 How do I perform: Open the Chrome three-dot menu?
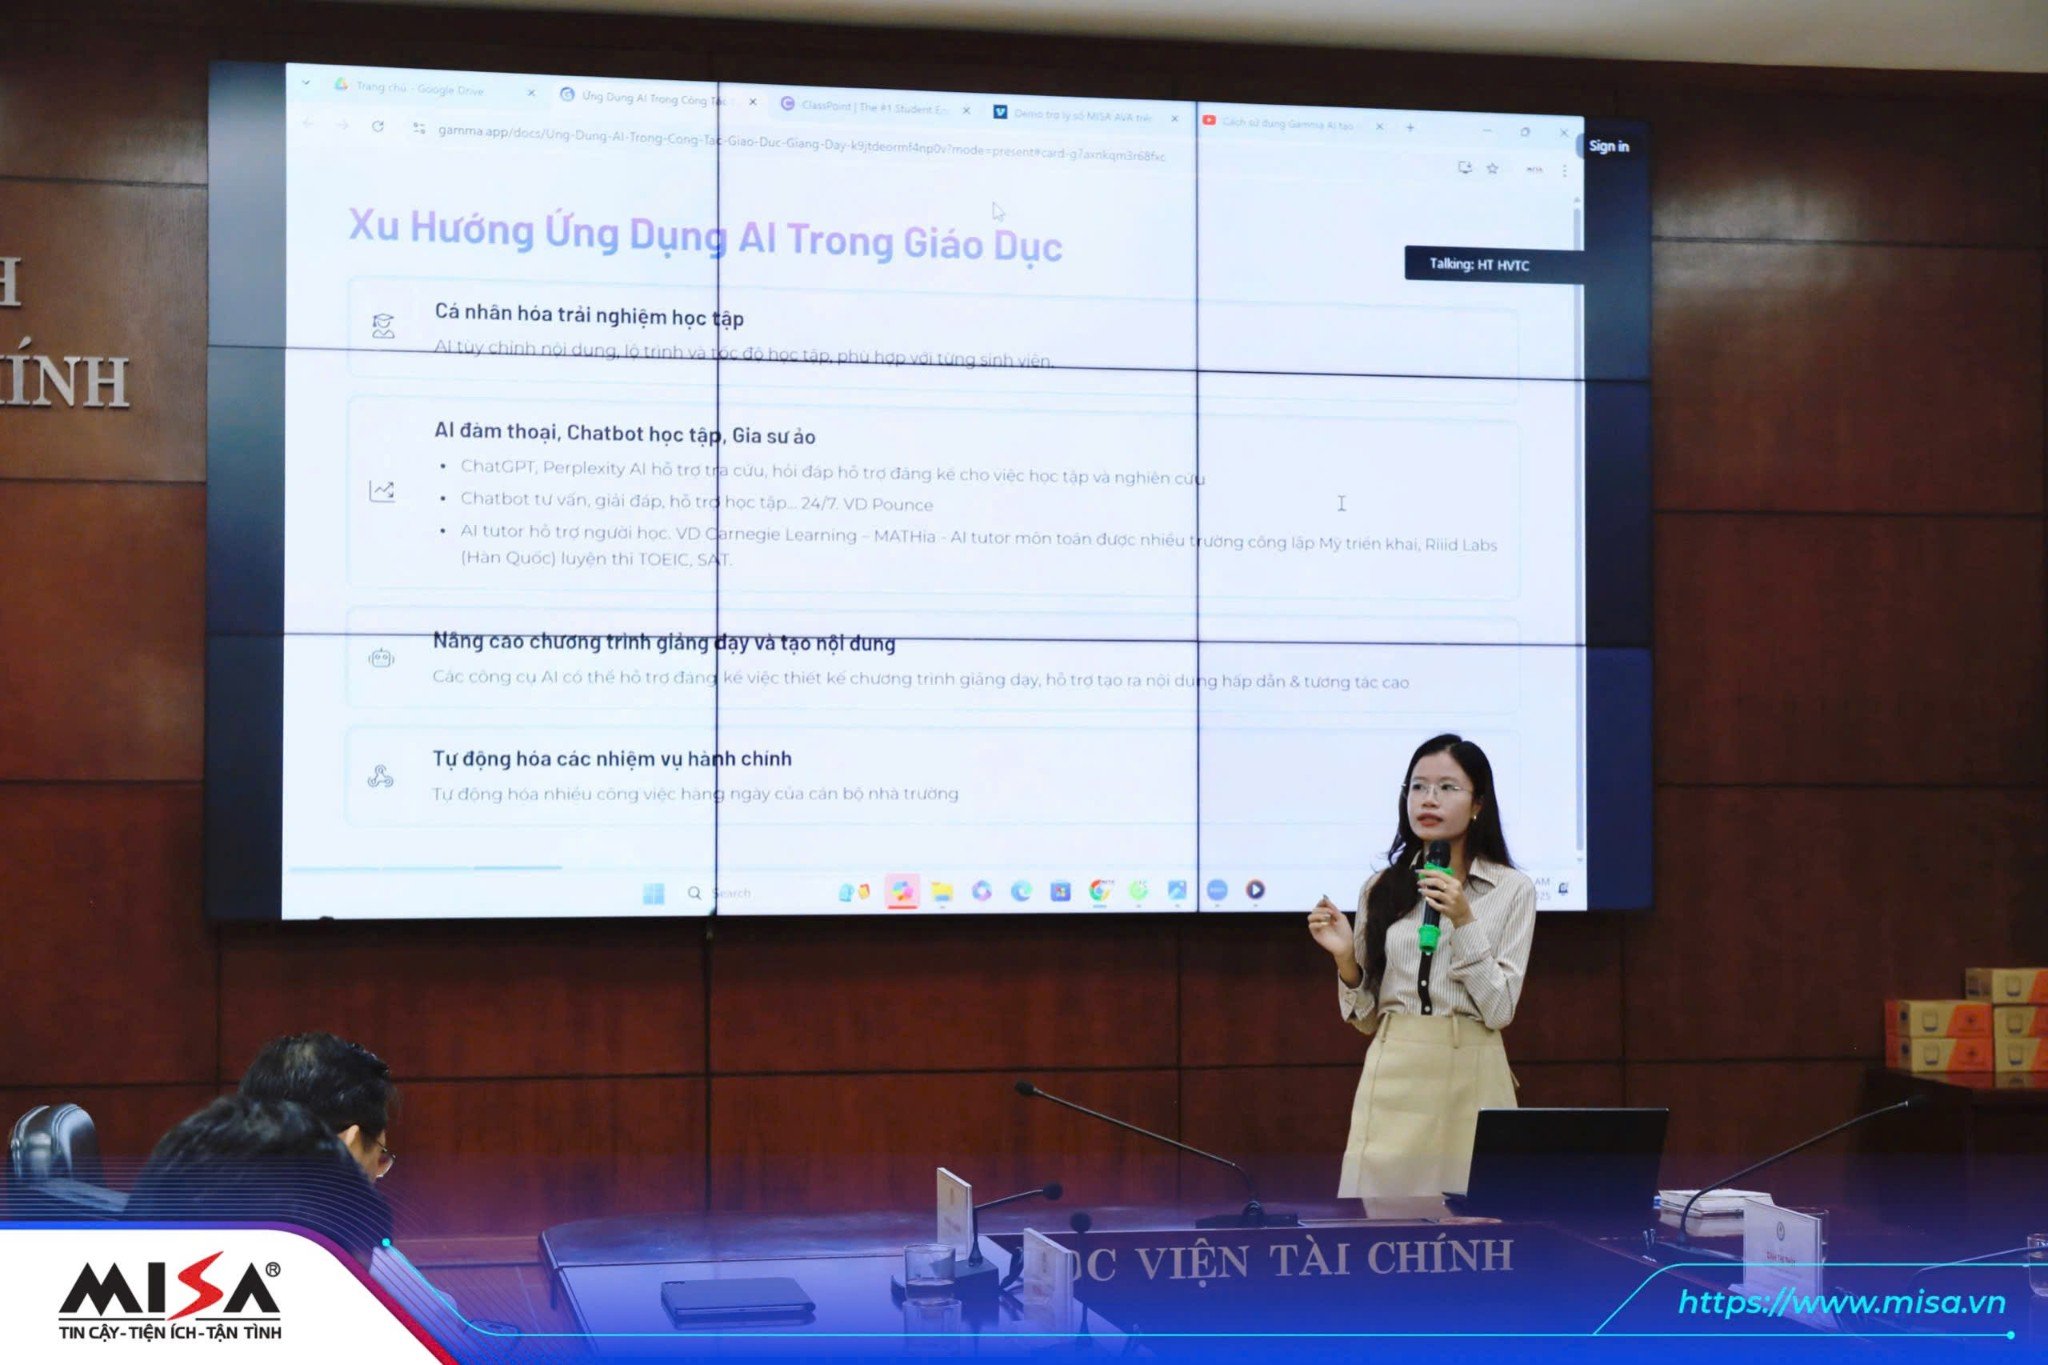coord(1564,171)
